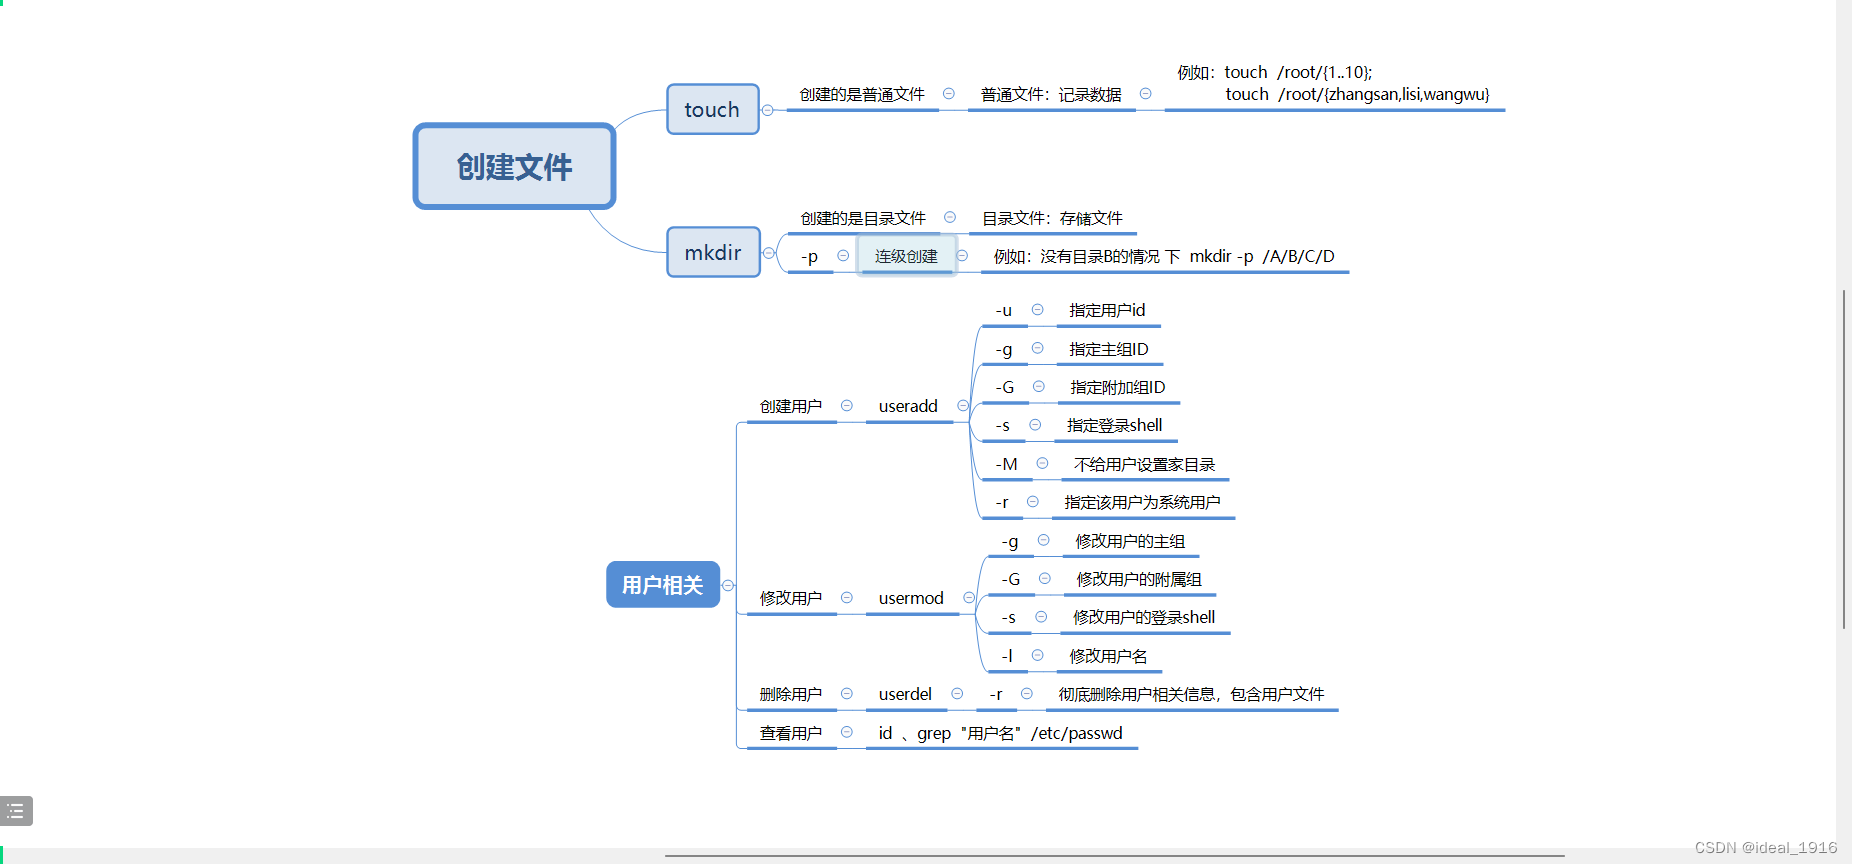Screen dimensions: 1852x864
Task: Click the vertical scrollbar thumb
Action: [x=1844, y=459]
